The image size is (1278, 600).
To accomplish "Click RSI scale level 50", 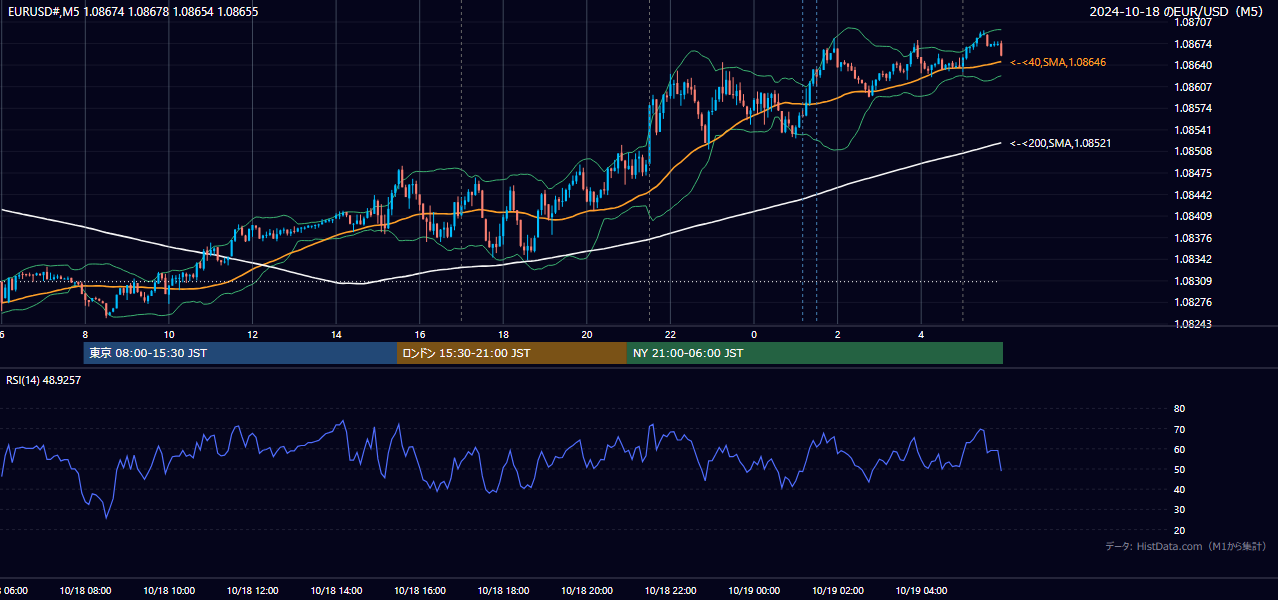I will click(x=1179, y=469).
